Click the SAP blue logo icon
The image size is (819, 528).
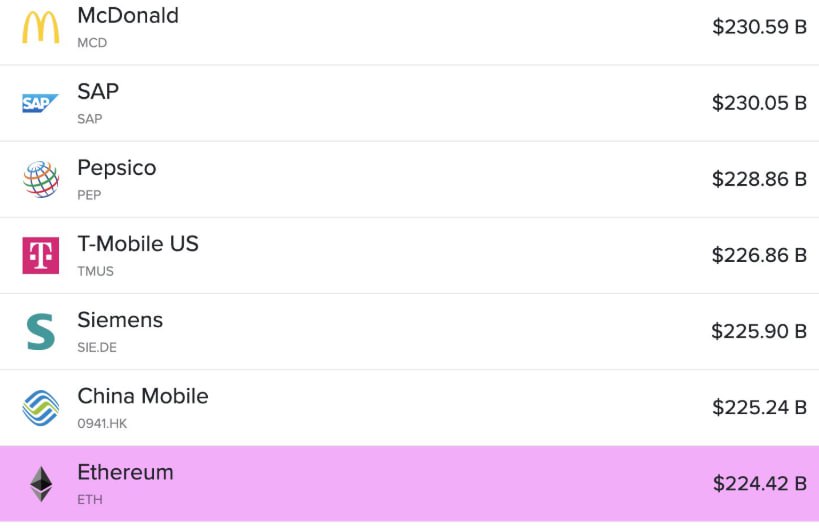tap(41, 103)
